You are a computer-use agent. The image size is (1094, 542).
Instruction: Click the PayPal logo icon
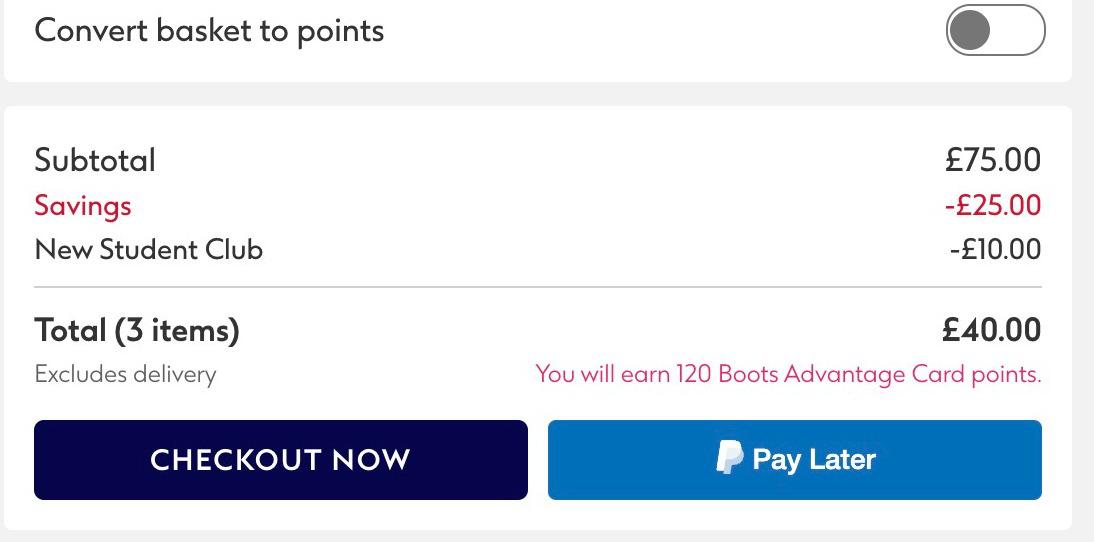point(729,458)
